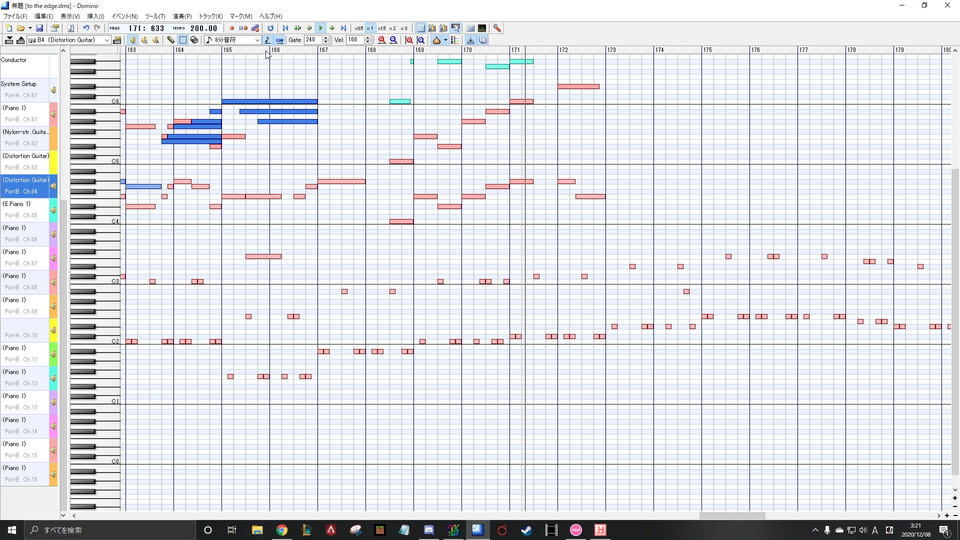Open the 編集(E) menu
960x540 pixels.
click(x=43, y=17)
